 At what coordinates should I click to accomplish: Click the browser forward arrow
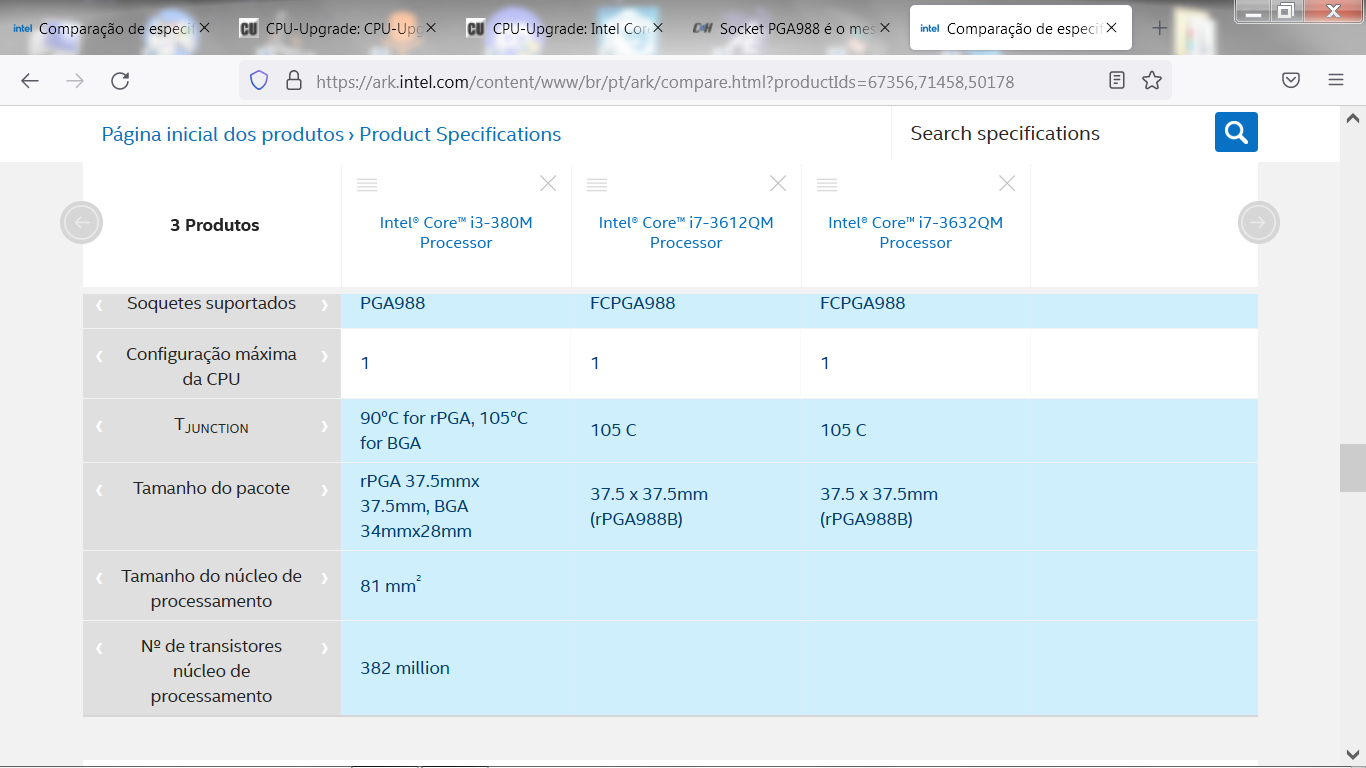[75, 81]
